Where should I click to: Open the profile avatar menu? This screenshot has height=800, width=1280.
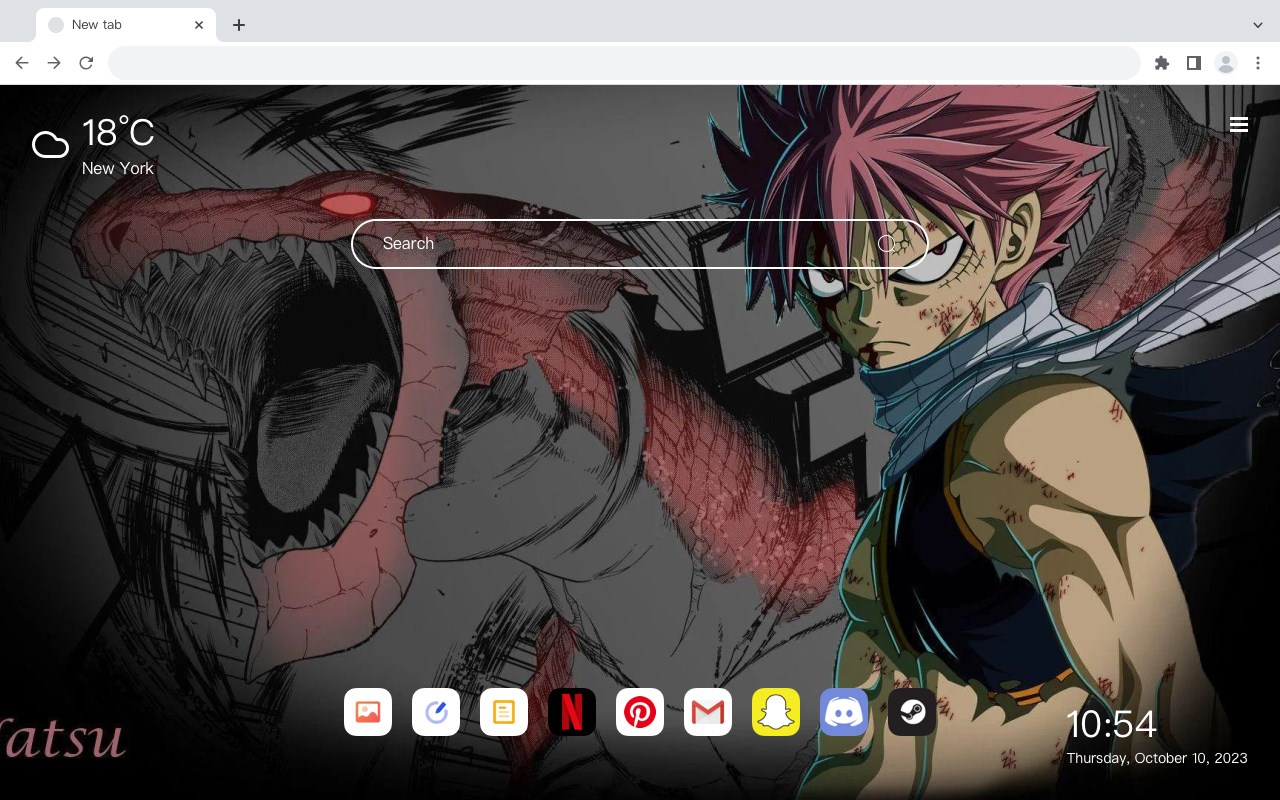pos(1226,63)
